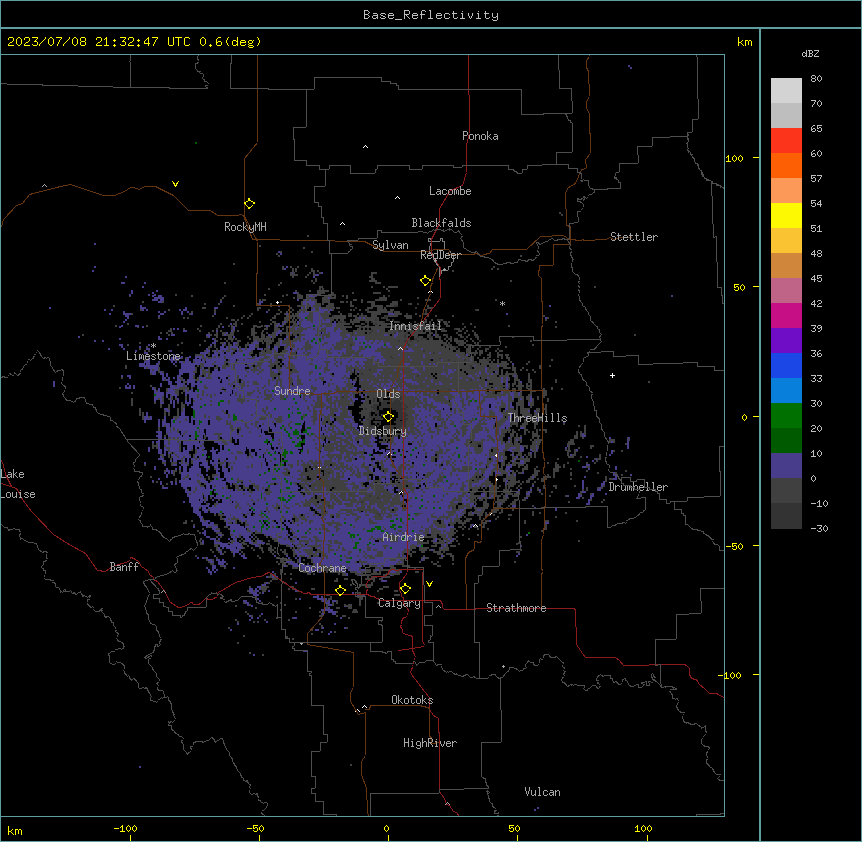
Task: Click the Drumheller label
Action: (638, 487)
